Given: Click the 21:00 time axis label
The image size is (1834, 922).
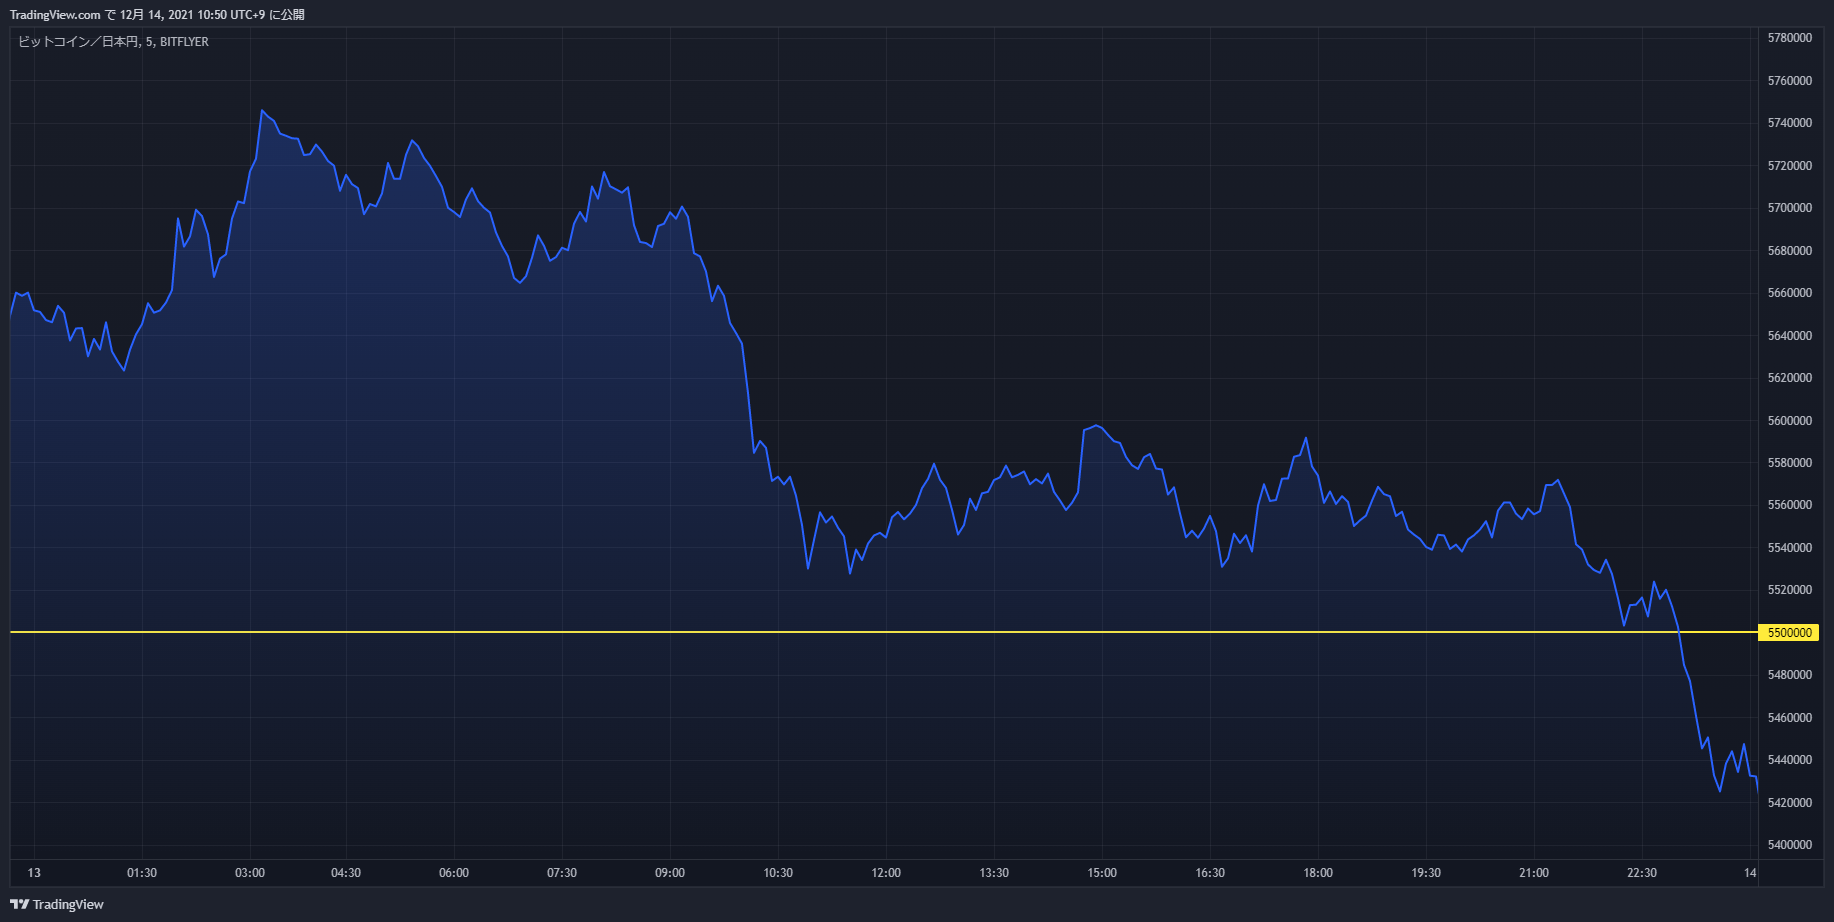Looking at the screenshot, I should coord(1534,873).
